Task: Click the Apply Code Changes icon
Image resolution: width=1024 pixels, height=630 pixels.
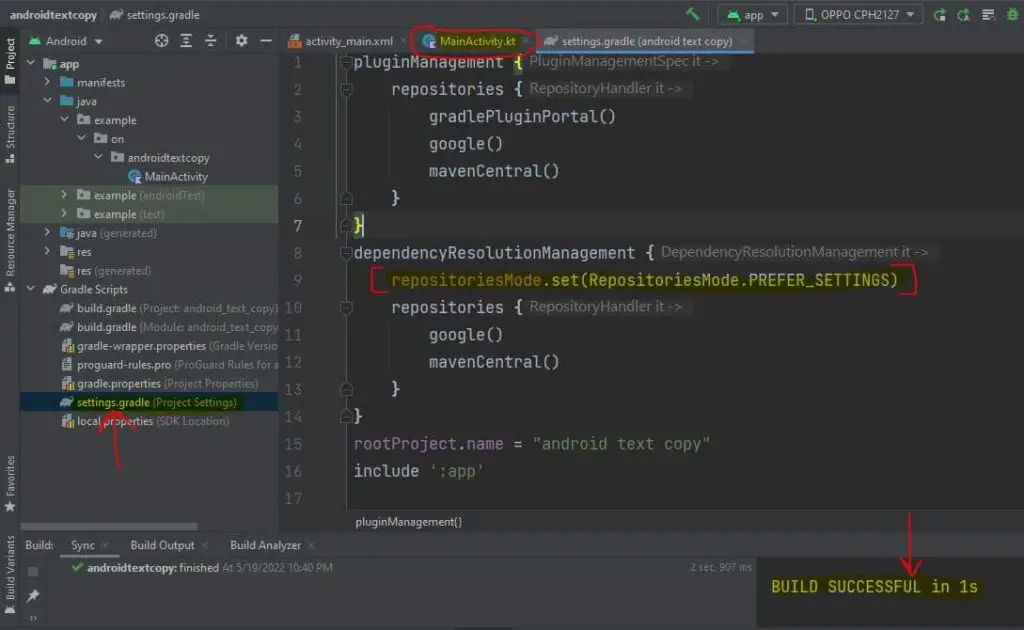Action: pos(964,14)
